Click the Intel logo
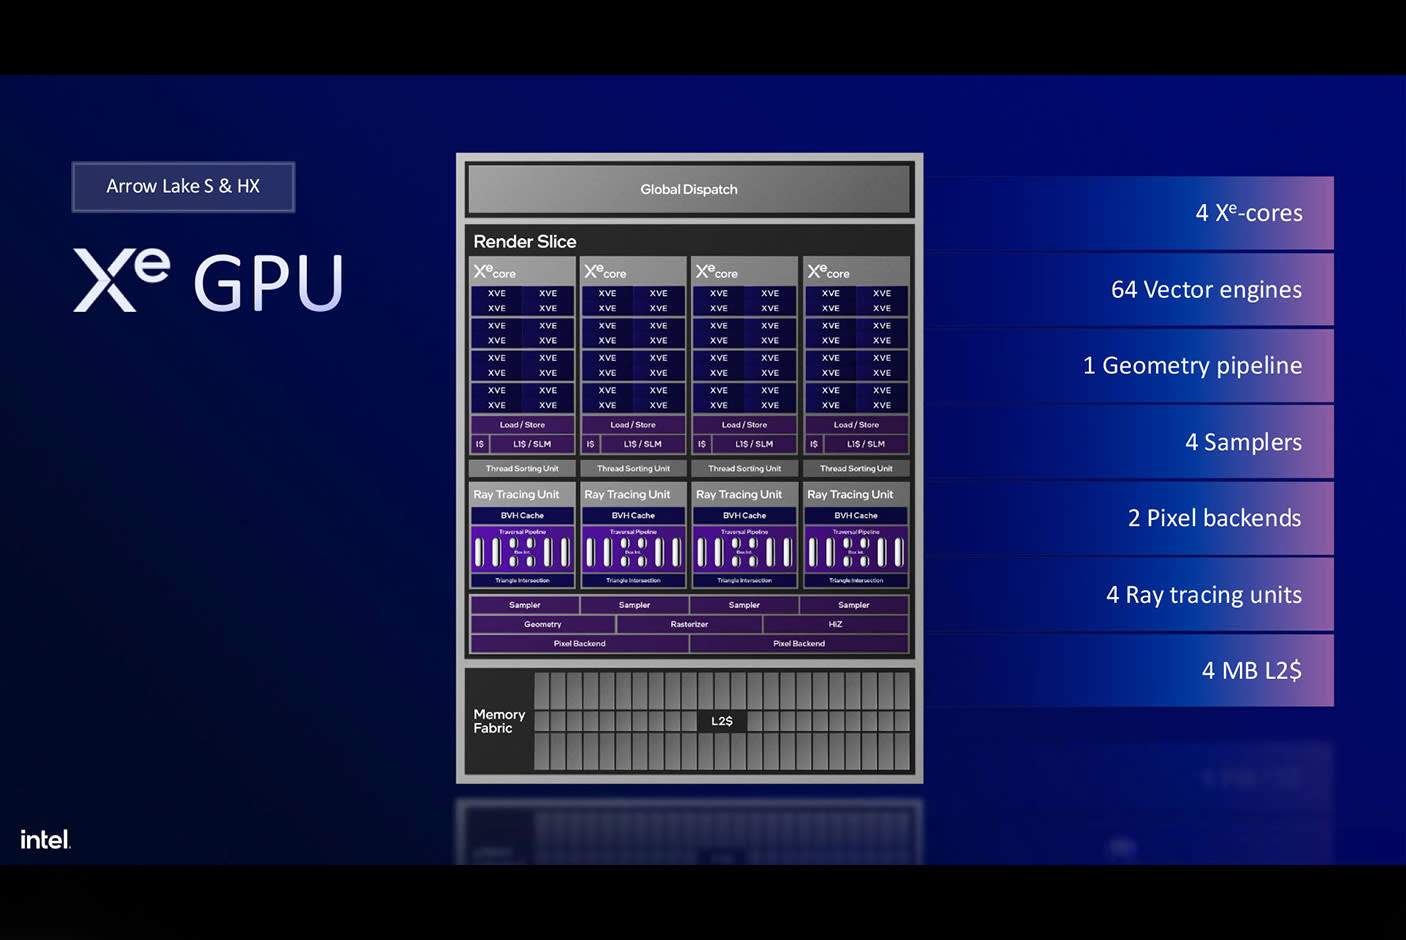This screenshot has width=1406, height=940. [44, 840]
